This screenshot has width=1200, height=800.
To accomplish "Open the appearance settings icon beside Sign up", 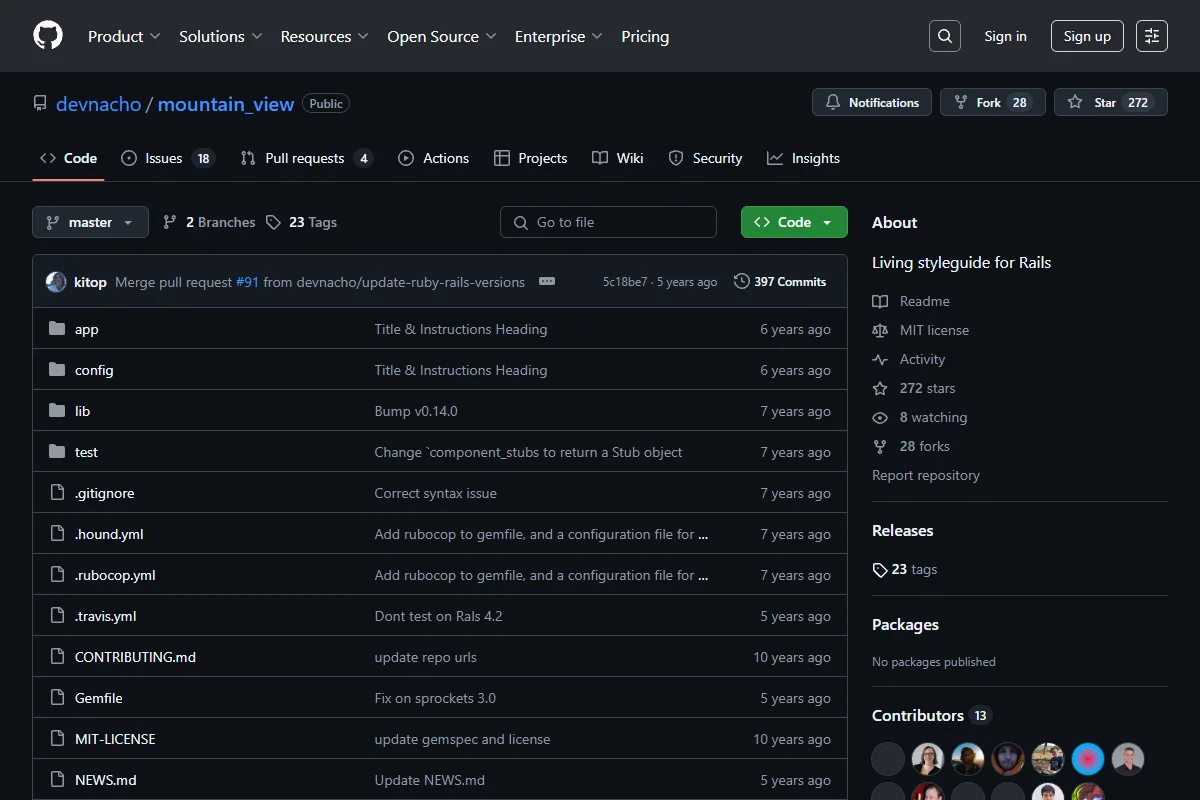I will tap(1152, 36).
